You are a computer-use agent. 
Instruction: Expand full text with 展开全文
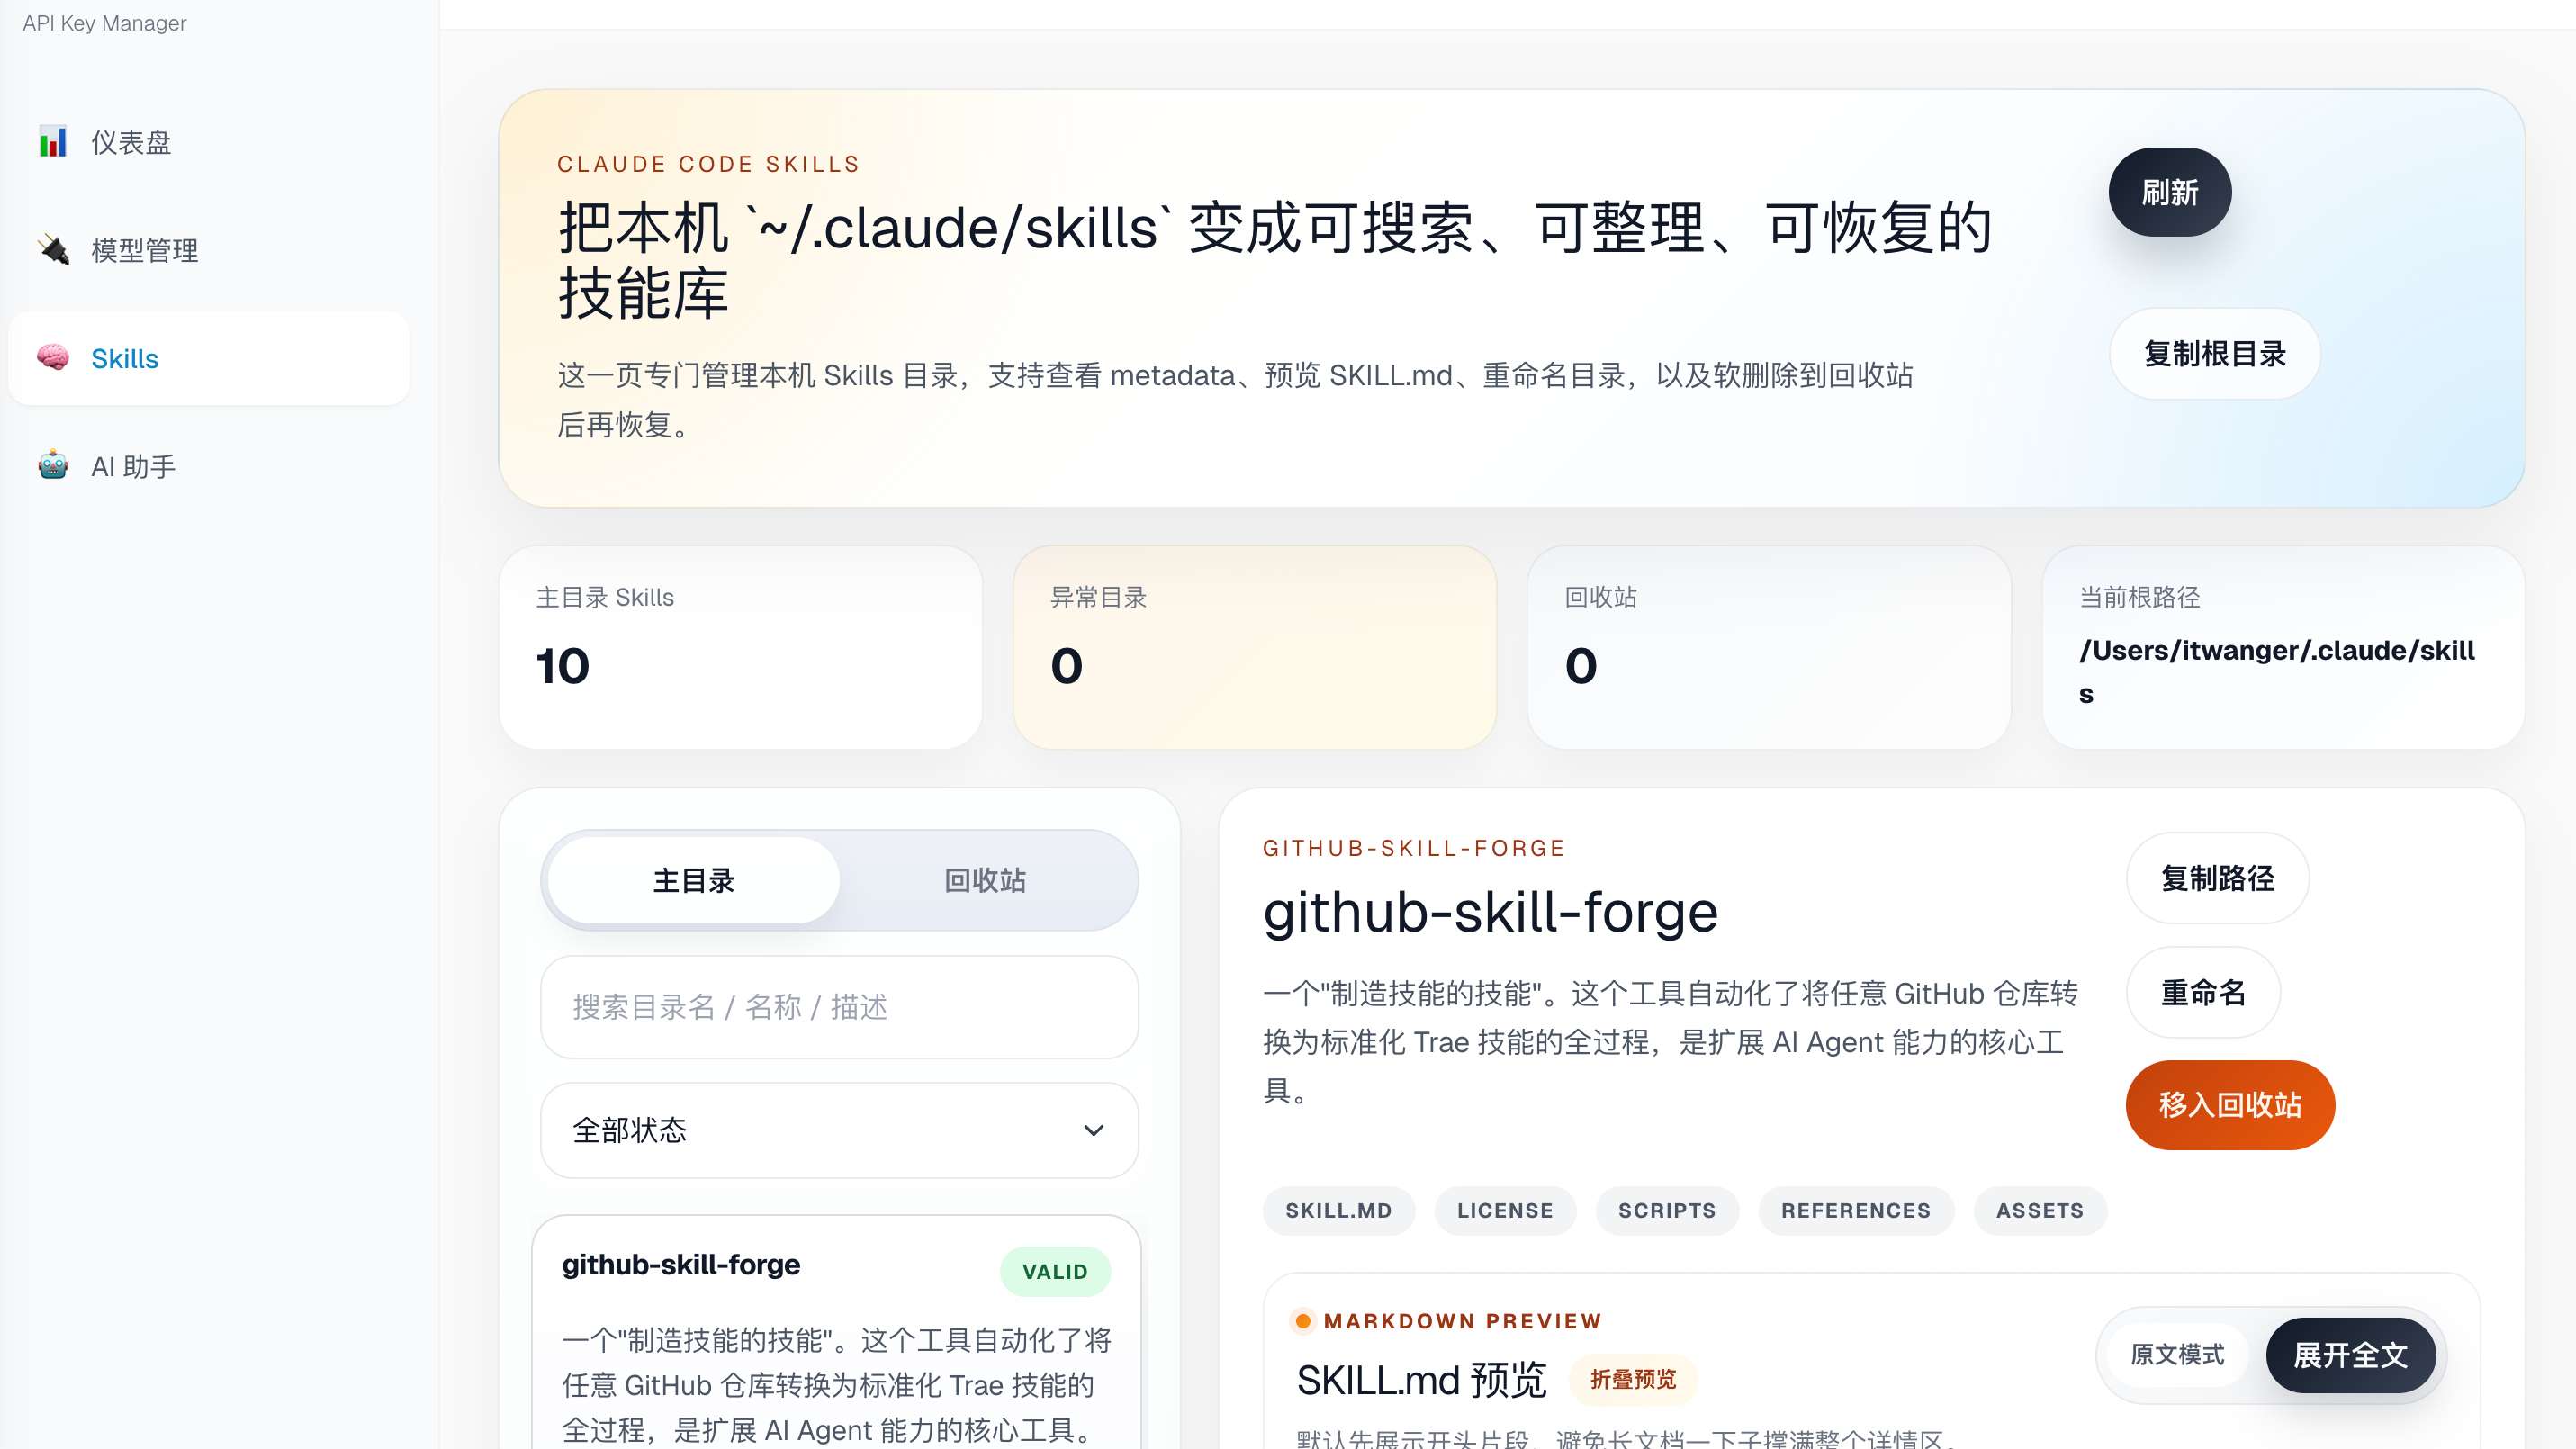click(2349, 1355)
